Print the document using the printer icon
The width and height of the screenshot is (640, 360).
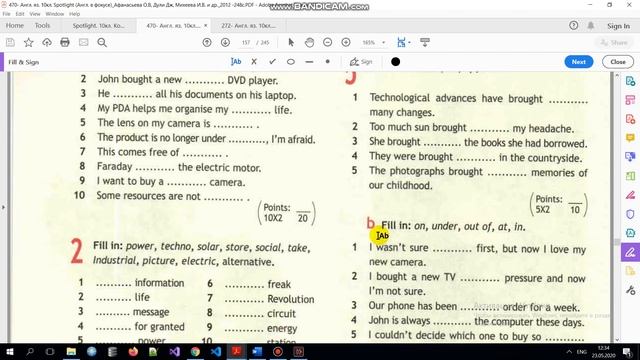(65, 42)
